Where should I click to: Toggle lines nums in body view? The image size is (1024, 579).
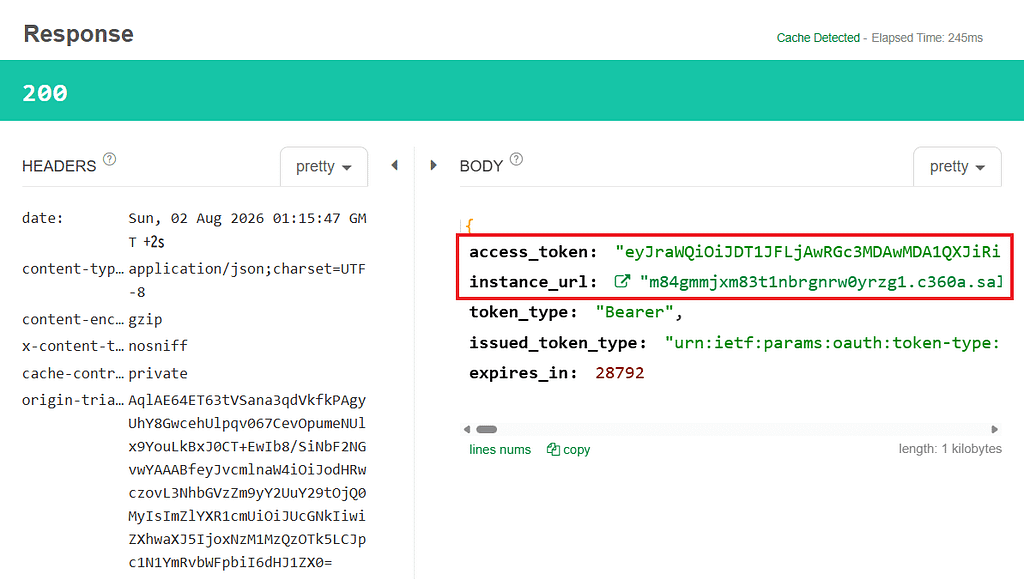pyautogui.click(x=500, y=449)
